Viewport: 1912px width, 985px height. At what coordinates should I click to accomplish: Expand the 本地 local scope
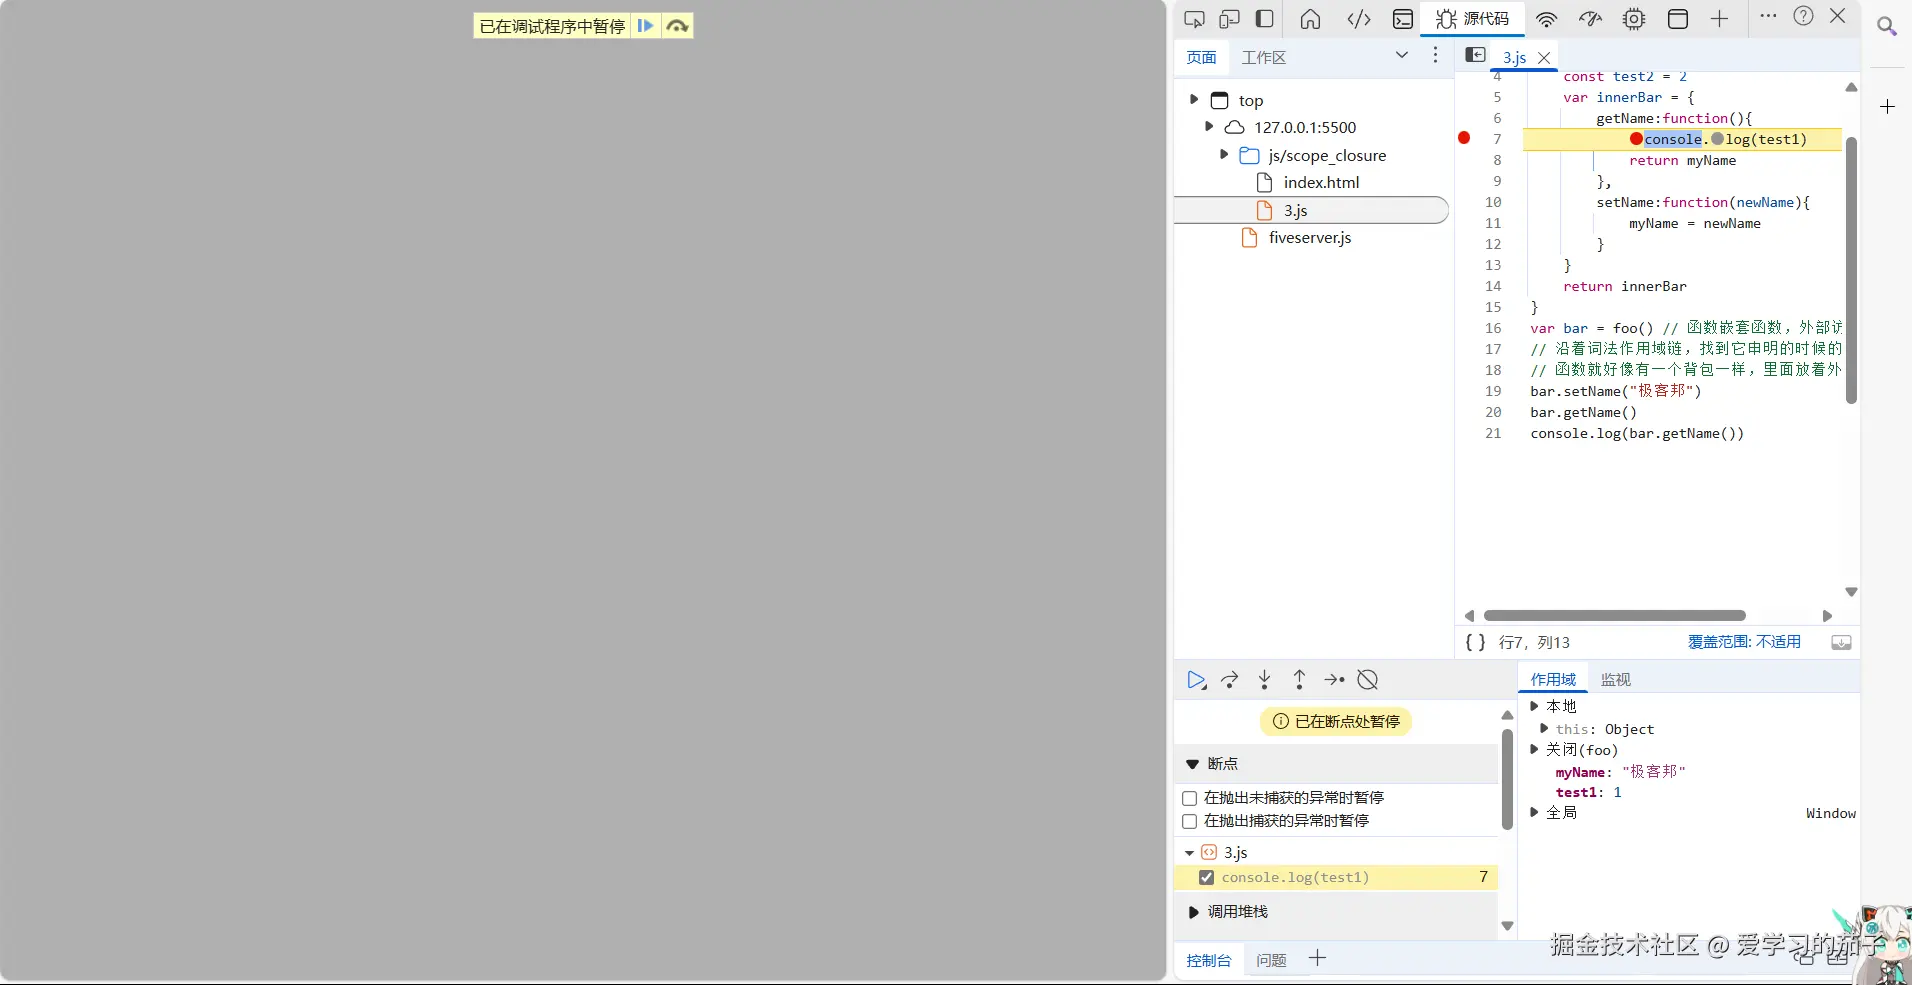pos(1534,706)
